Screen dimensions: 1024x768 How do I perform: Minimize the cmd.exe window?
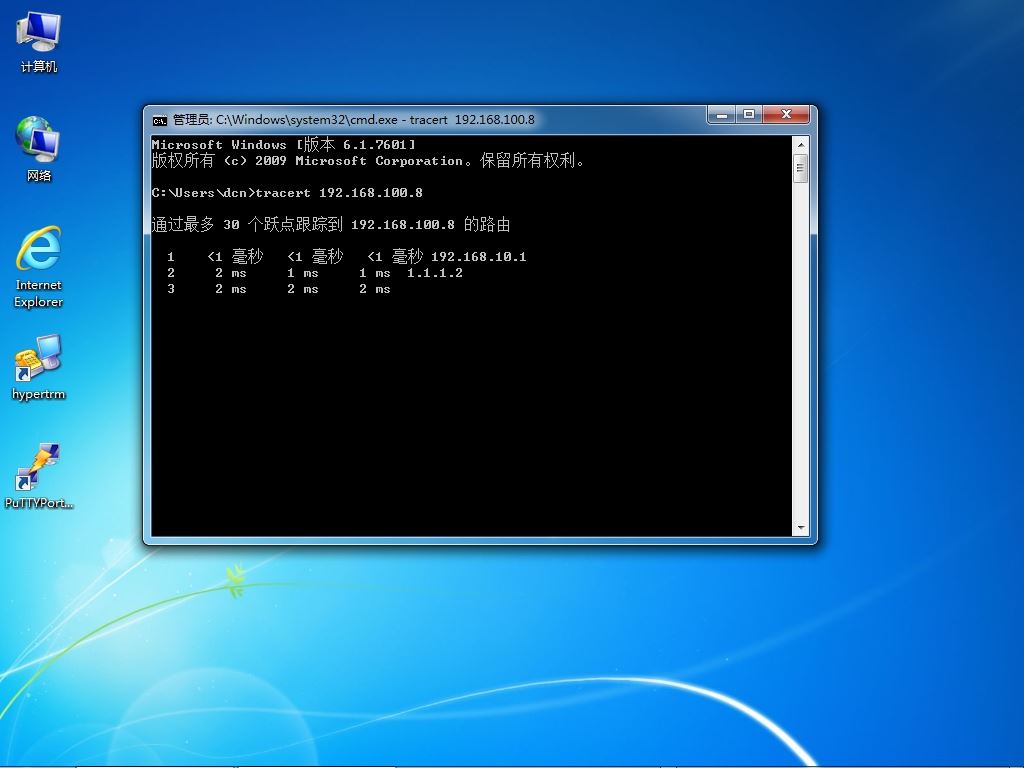pyautogui.click(x=722, y=115)
